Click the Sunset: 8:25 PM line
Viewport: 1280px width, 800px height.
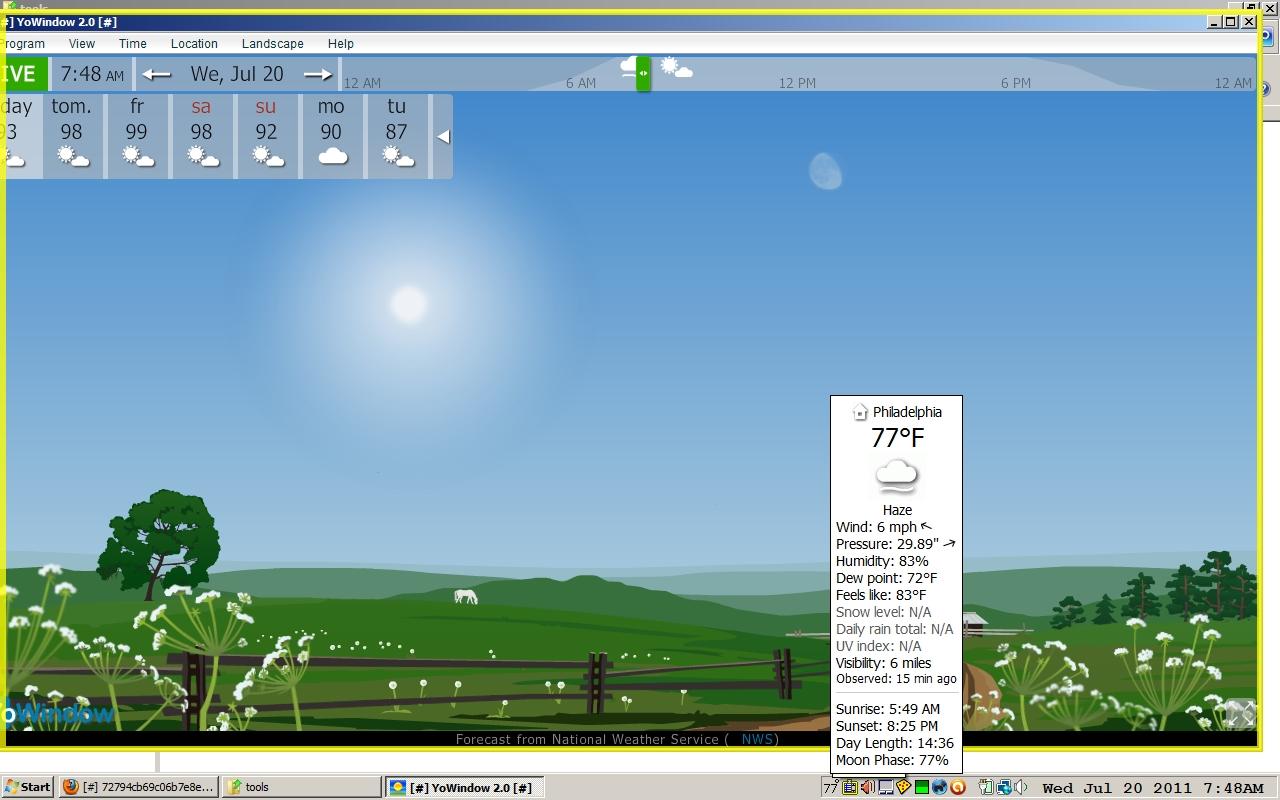[x=887, y=726]
